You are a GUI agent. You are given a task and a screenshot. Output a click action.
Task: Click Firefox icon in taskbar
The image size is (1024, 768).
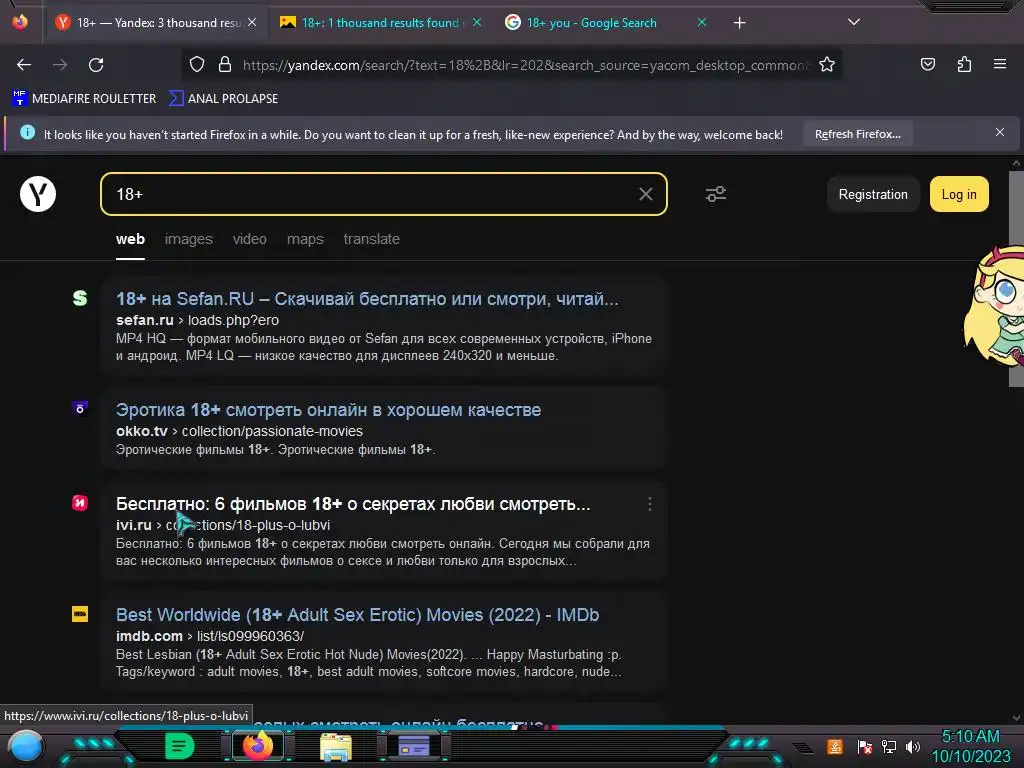pyautogui.click(x=257, y=746)
